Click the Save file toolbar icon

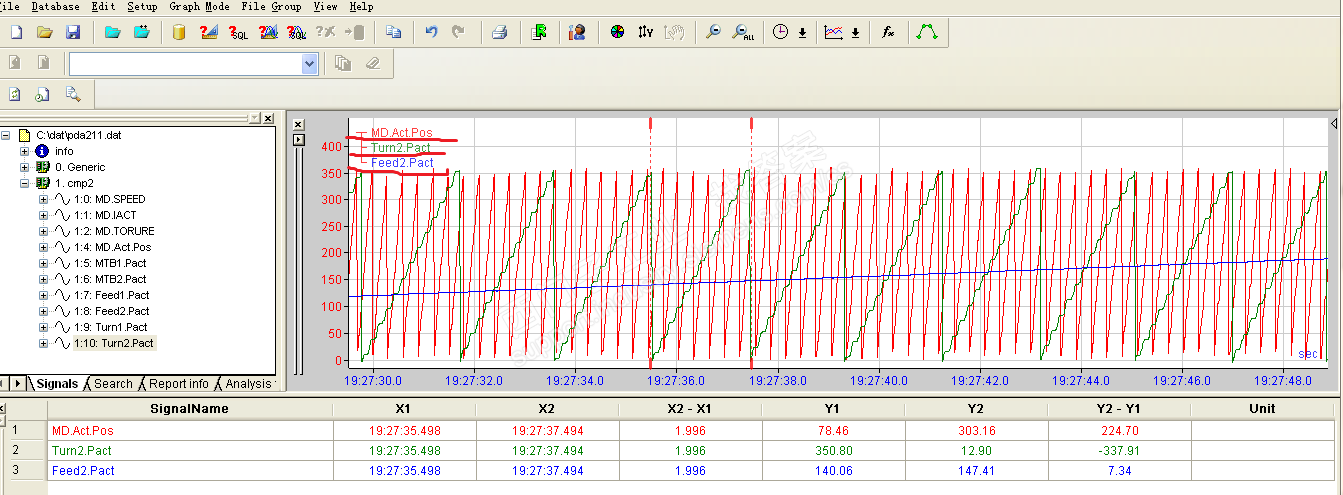(73, 32)
